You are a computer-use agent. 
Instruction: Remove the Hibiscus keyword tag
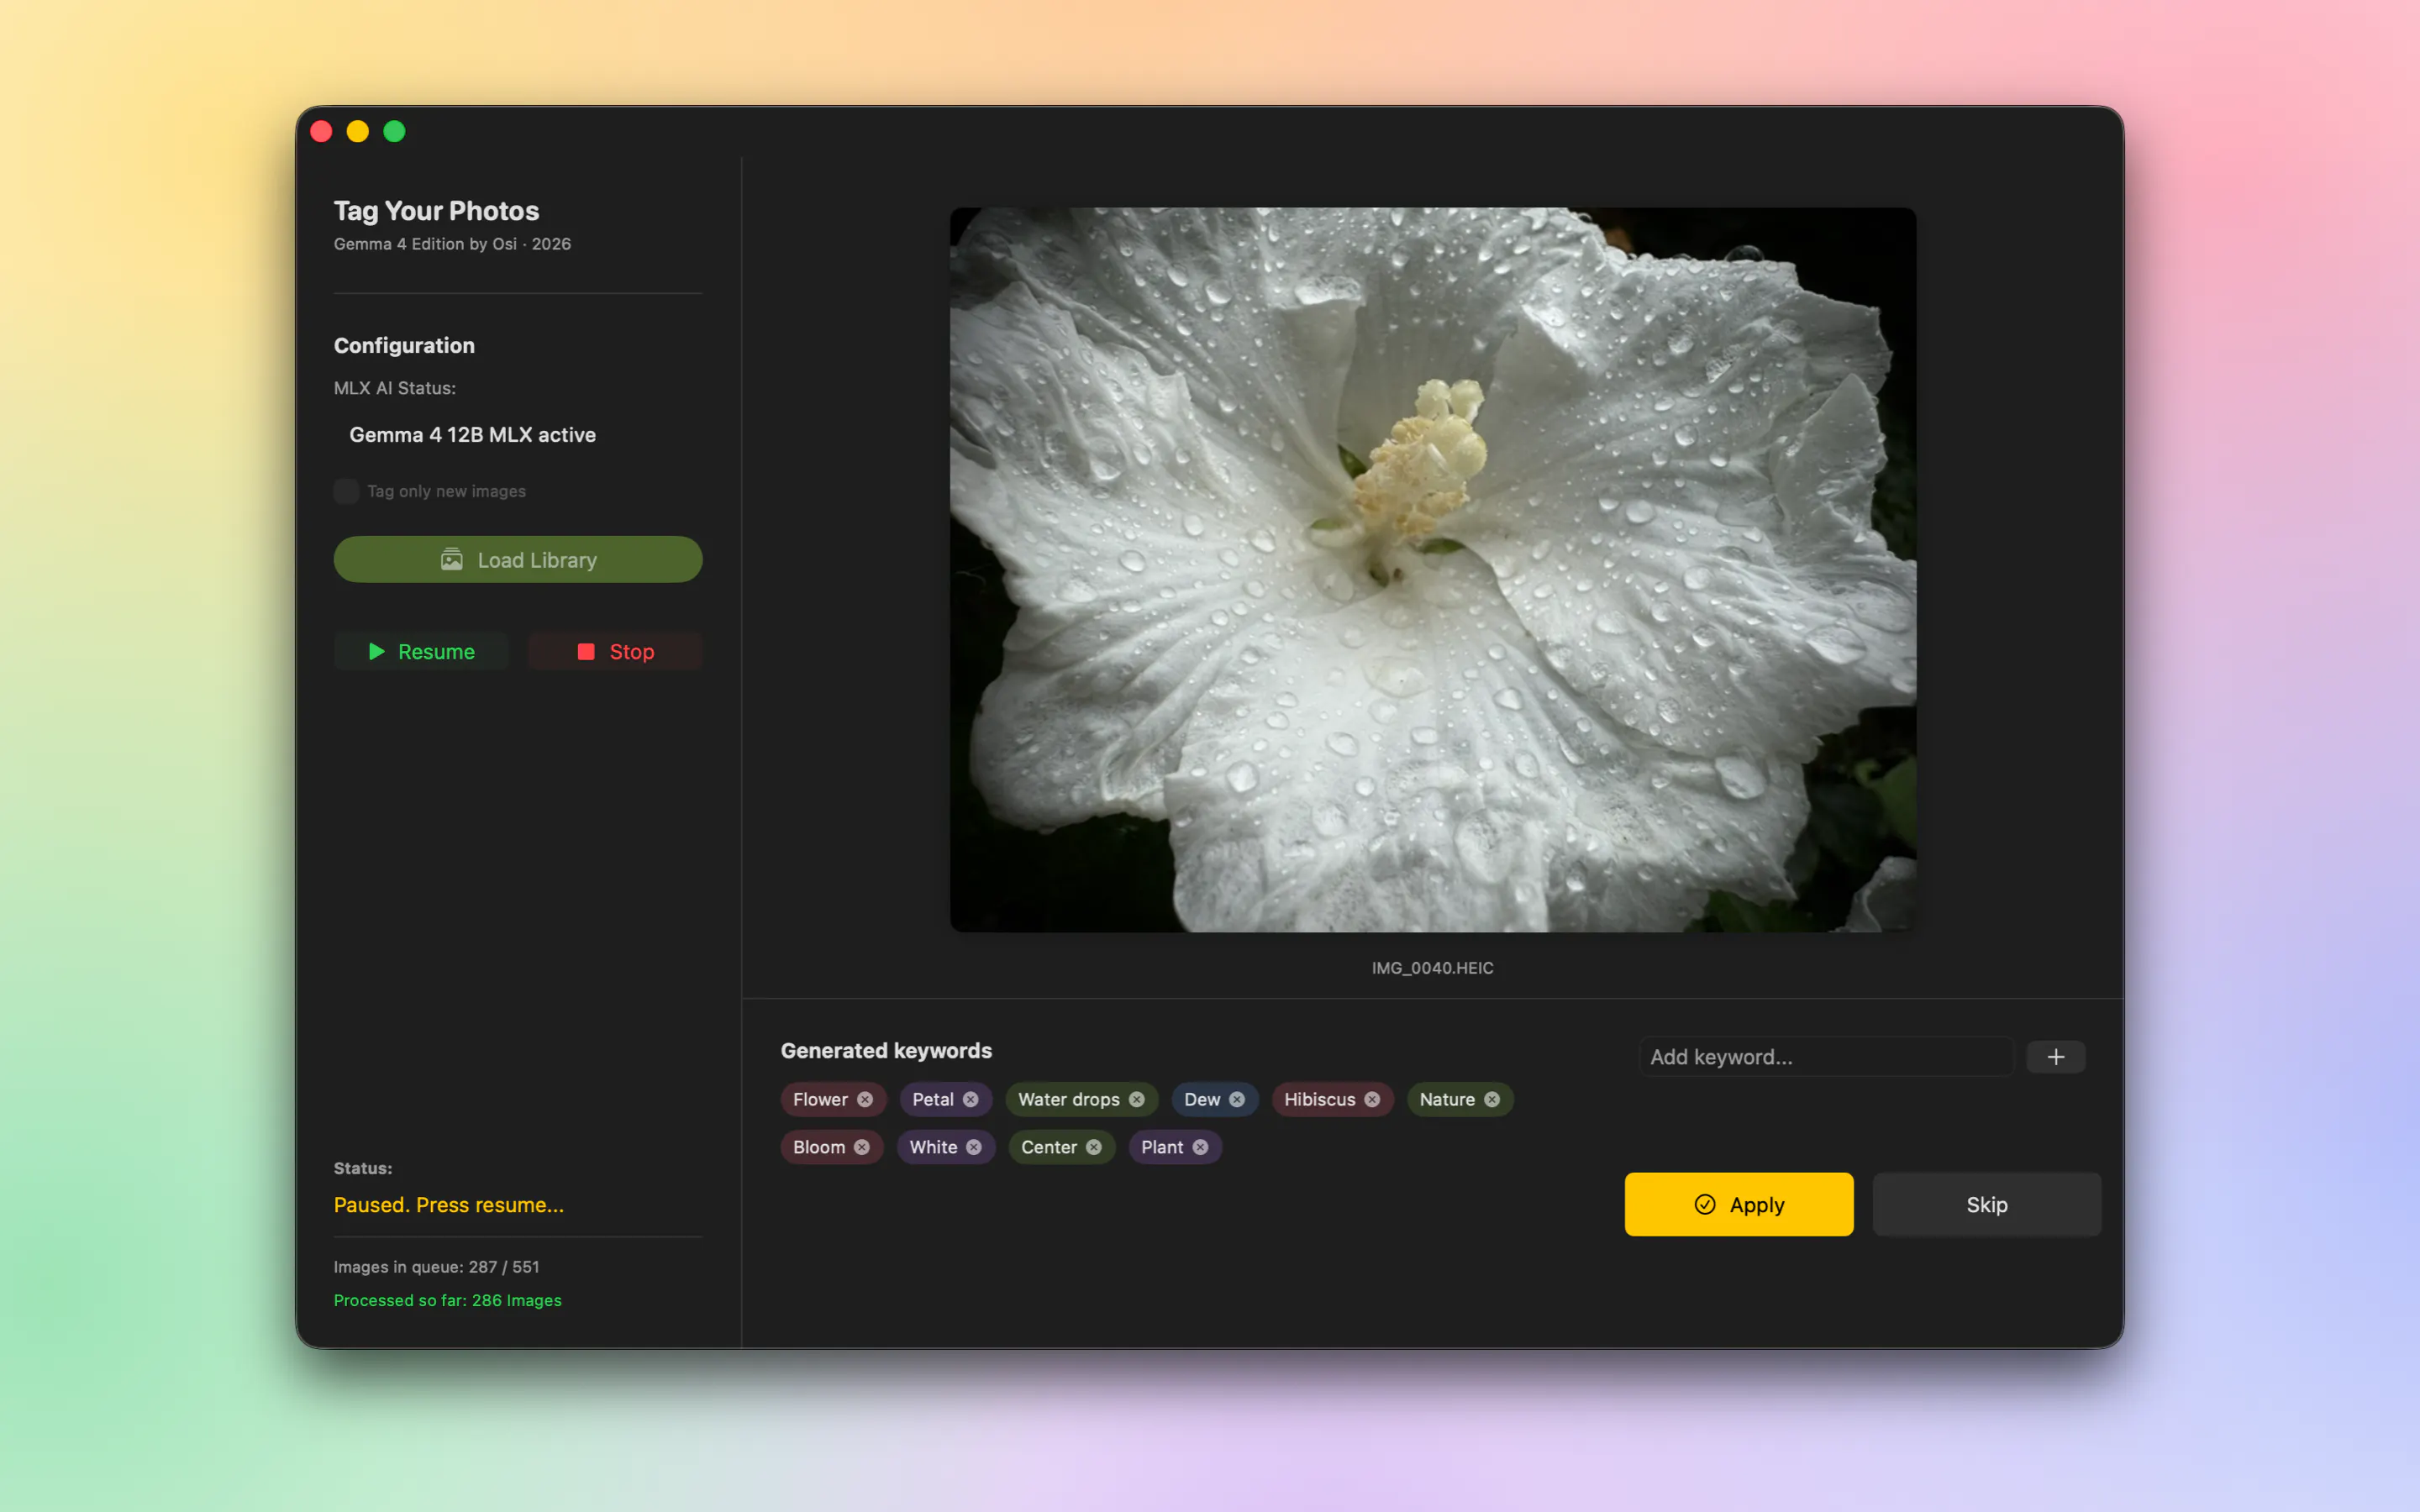pos(1372,1099)
